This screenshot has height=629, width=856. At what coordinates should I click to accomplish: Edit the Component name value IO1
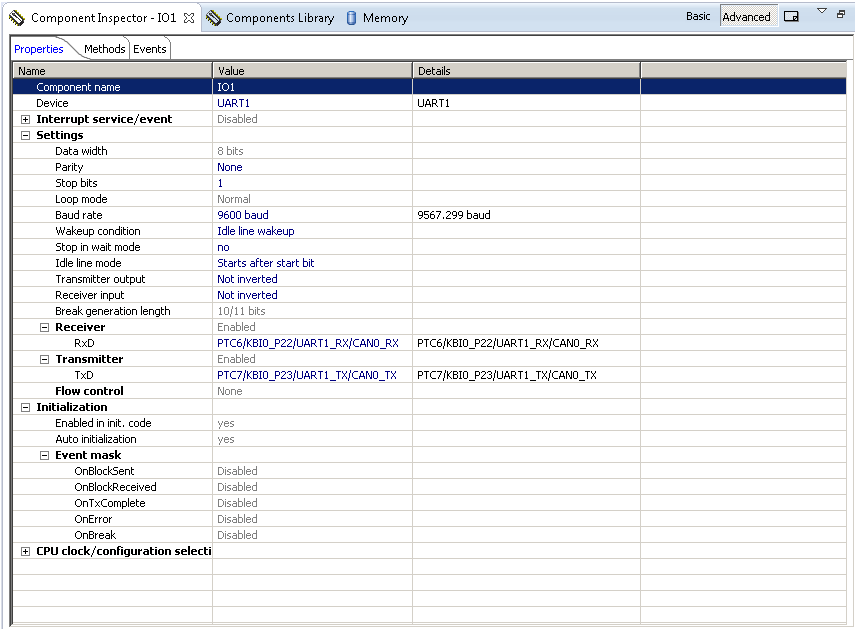coord(312,87)
